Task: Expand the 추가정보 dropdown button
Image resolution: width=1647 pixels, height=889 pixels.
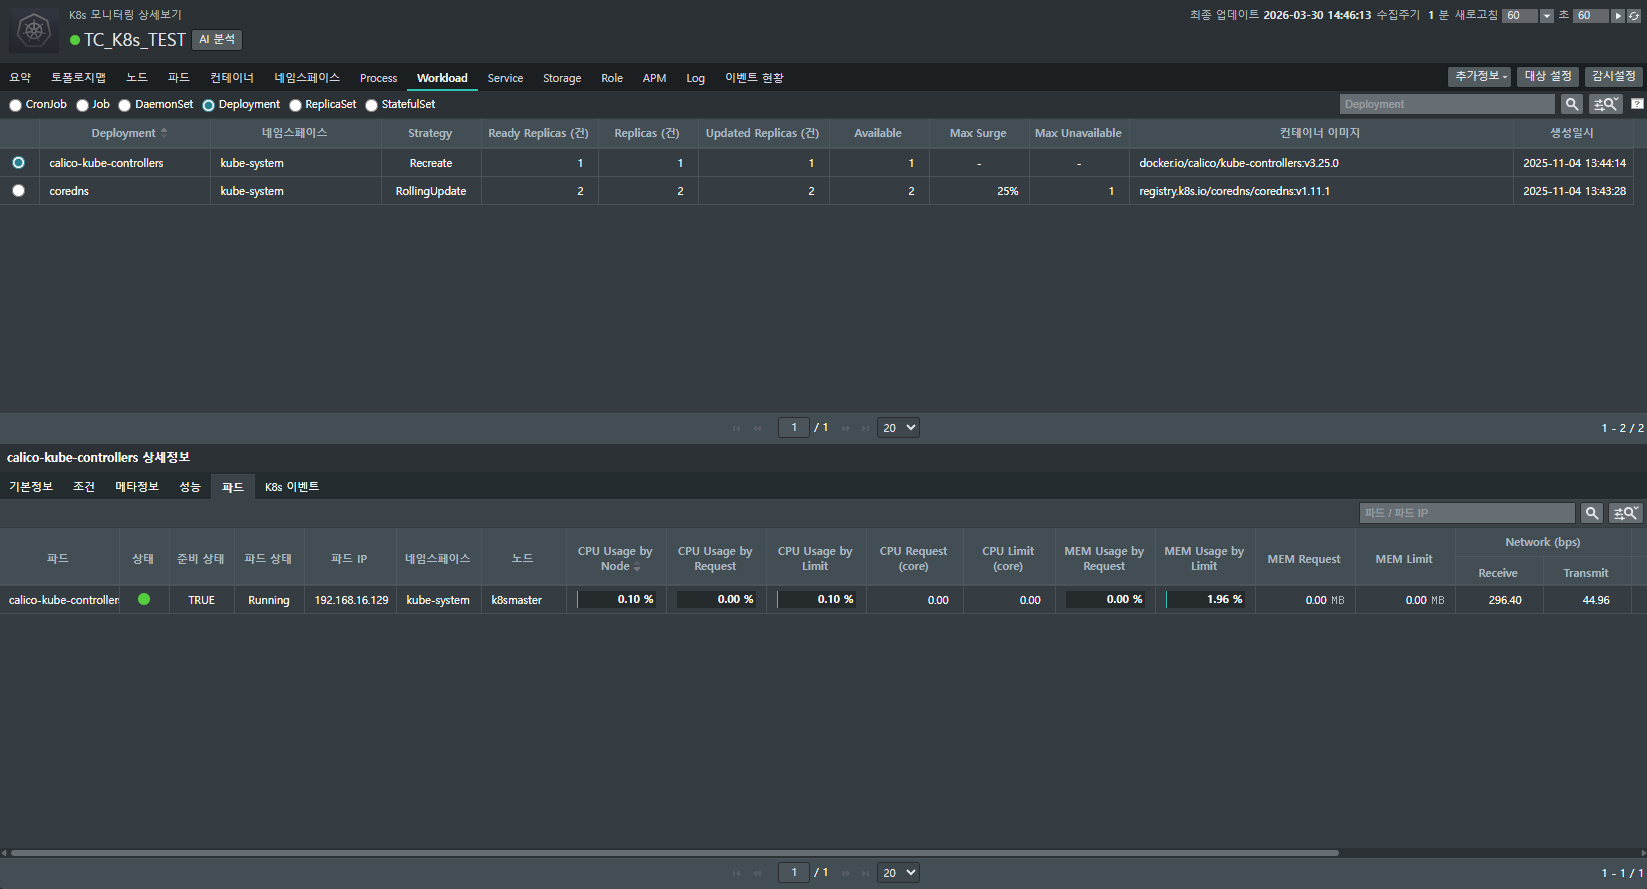Action: 1480,77
